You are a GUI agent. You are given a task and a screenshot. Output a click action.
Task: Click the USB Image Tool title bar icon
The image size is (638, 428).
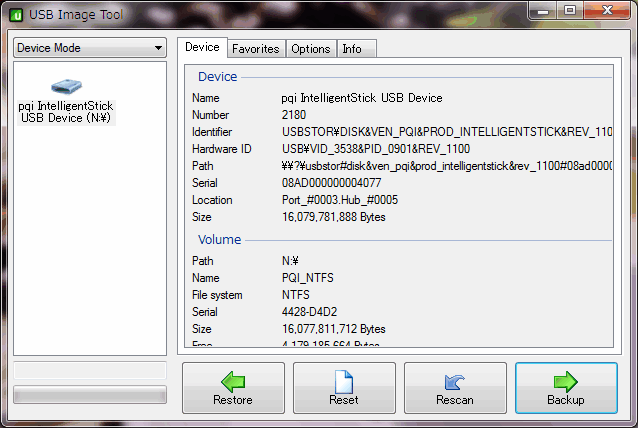coord(16,15)
